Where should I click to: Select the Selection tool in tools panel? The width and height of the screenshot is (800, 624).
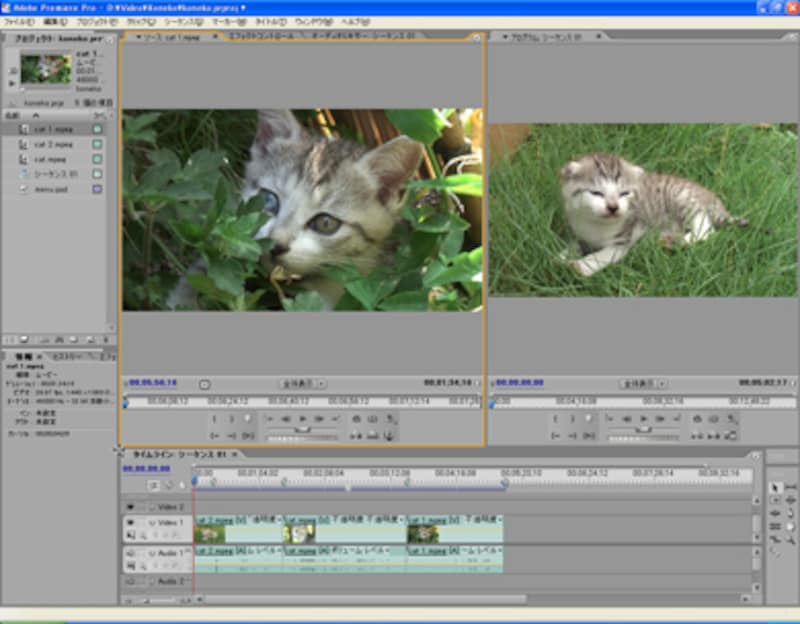(777, 487)
